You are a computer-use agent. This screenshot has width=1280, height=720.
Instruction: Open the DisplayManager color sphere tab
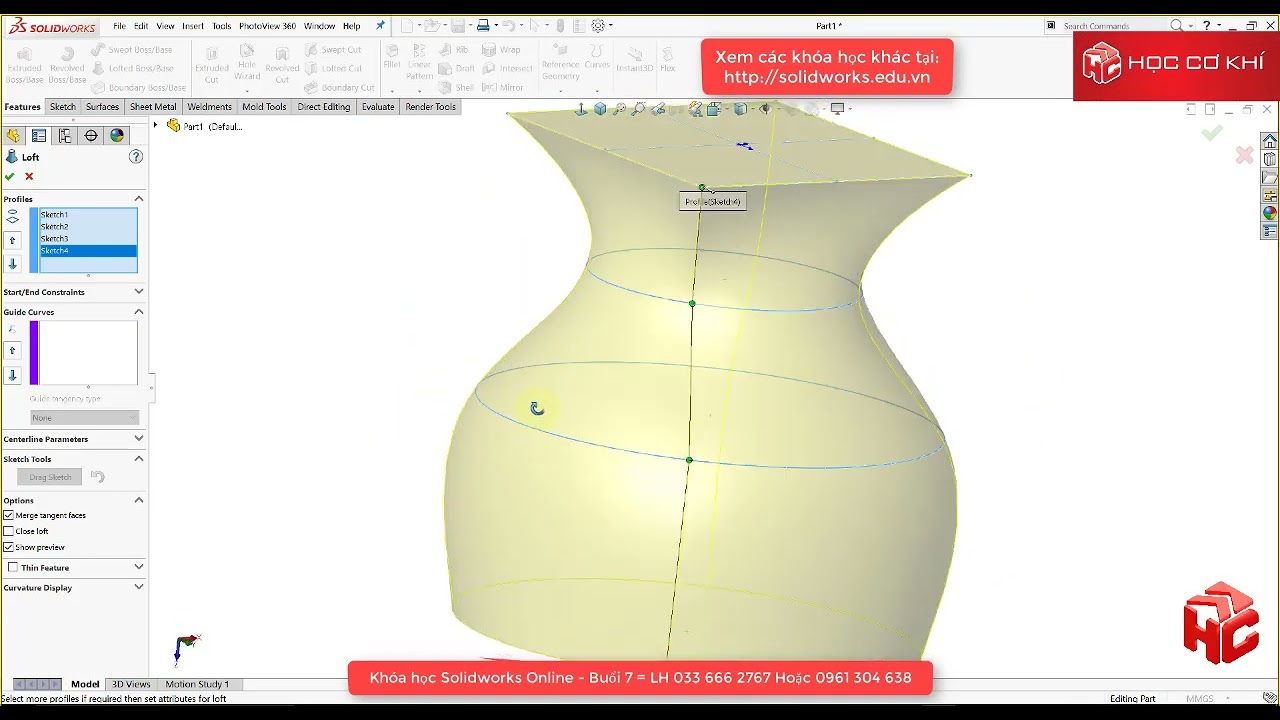point(117,136)
